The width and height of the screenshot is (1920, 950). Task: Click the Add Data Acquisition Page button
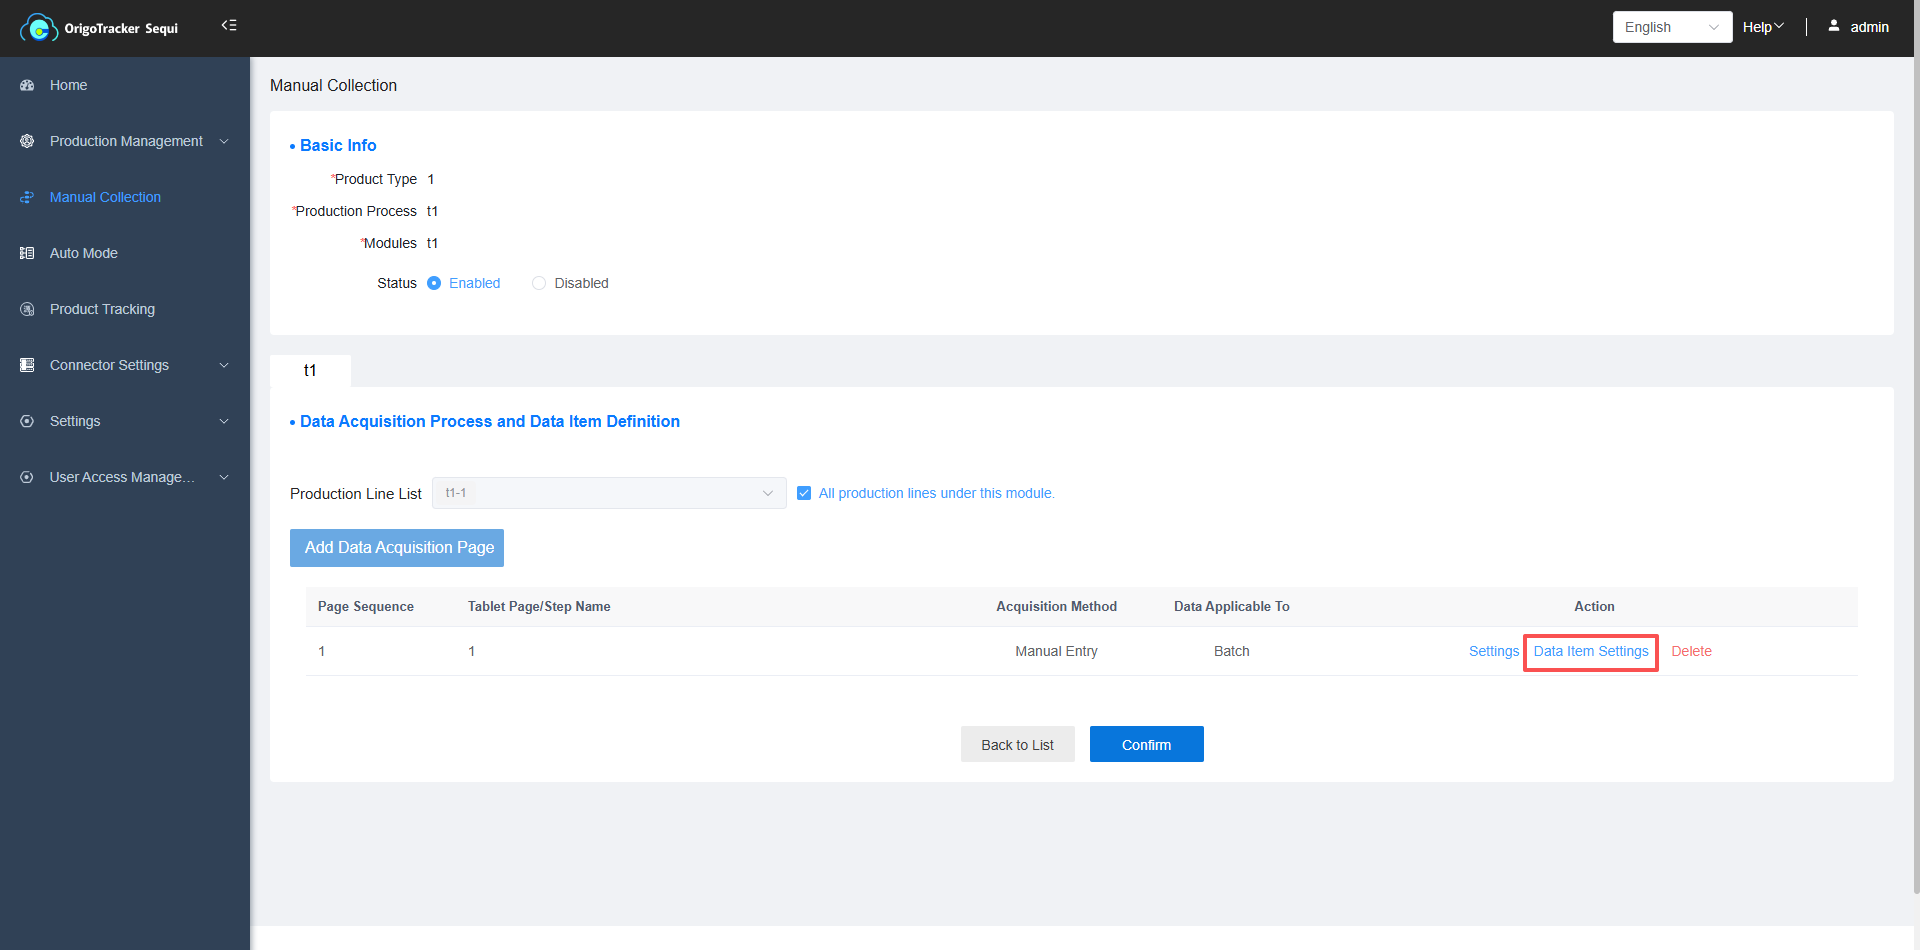coord(397,548)
